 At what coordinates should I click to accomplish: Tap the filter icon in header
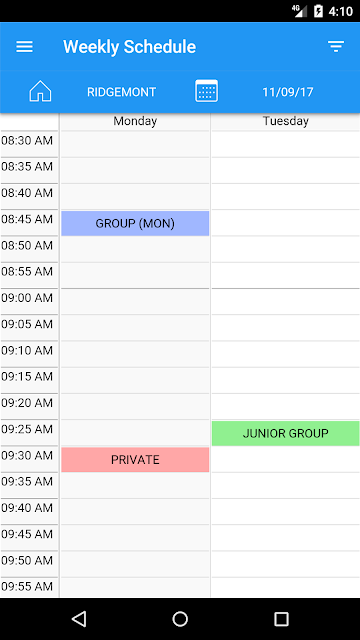click(336, 47)
